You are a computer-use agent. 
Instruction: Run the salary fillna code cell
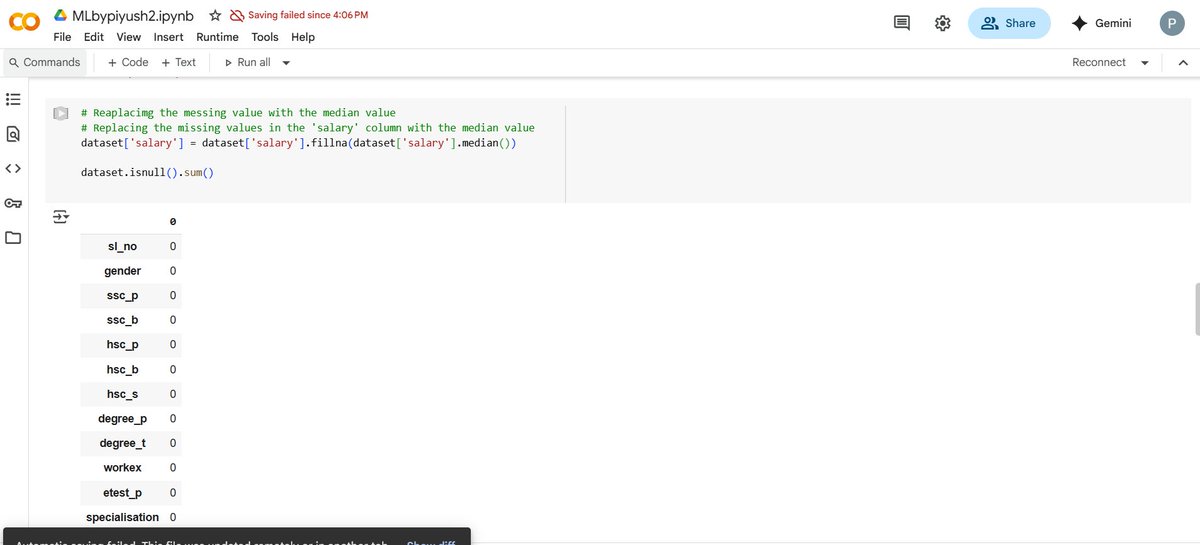[x=62, y=113]
